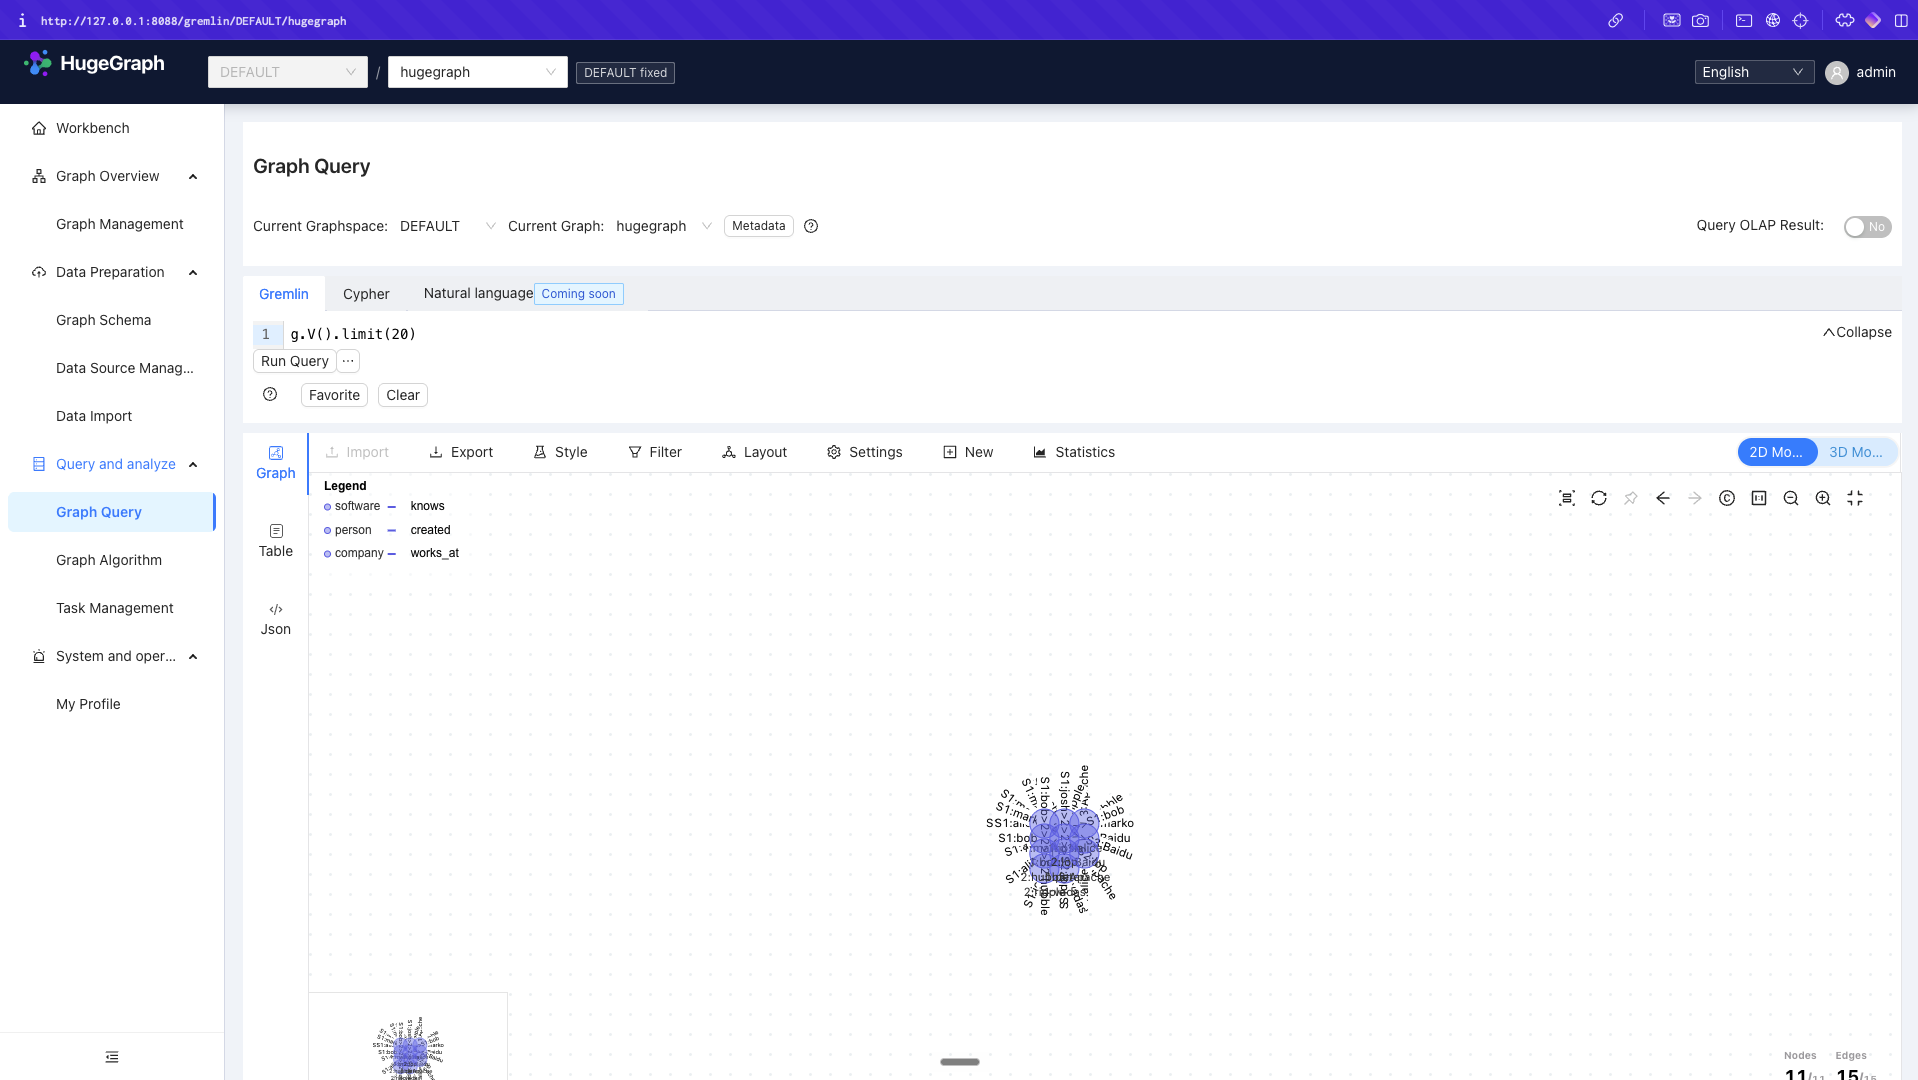Go back with the left arrow icon
Image resolution: width=1918 pixels, height=1080 pixels.
point(1663,498)
